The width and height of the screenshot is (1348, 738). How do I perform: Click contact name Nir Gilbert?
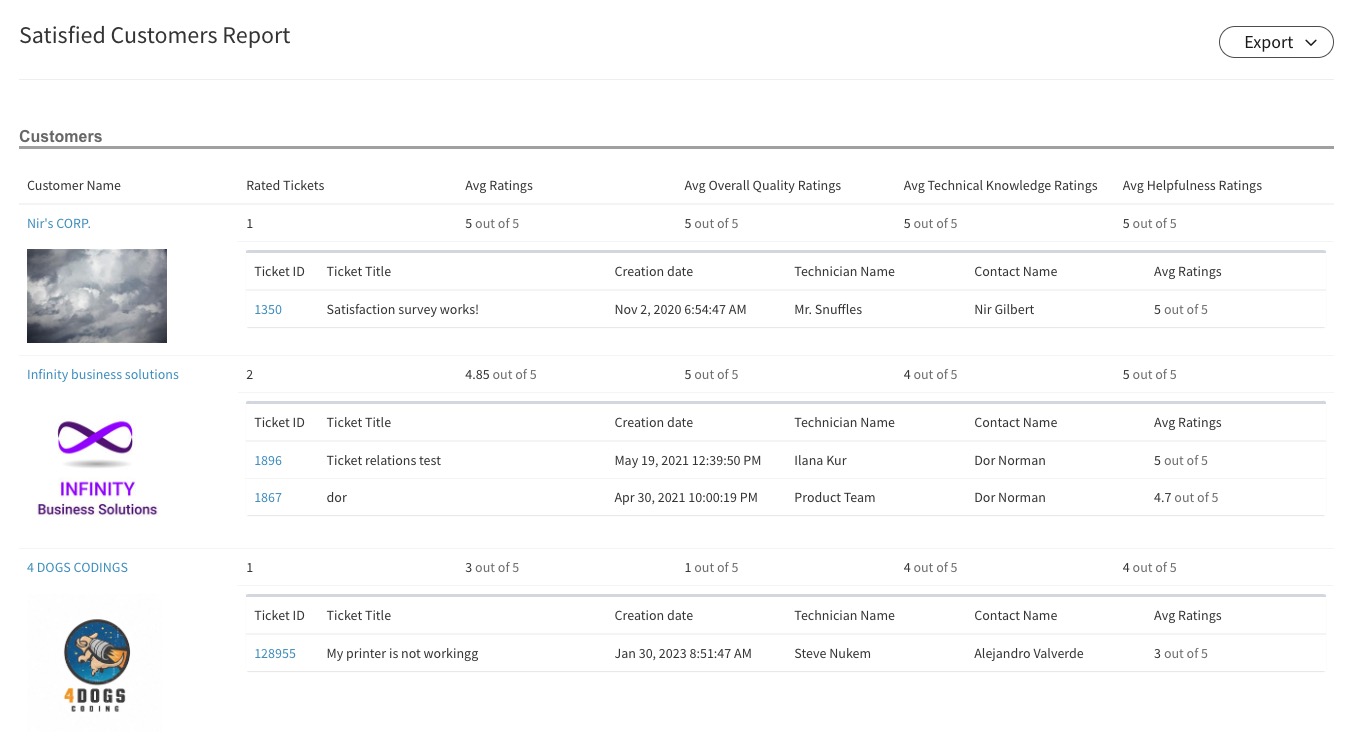1004,310
